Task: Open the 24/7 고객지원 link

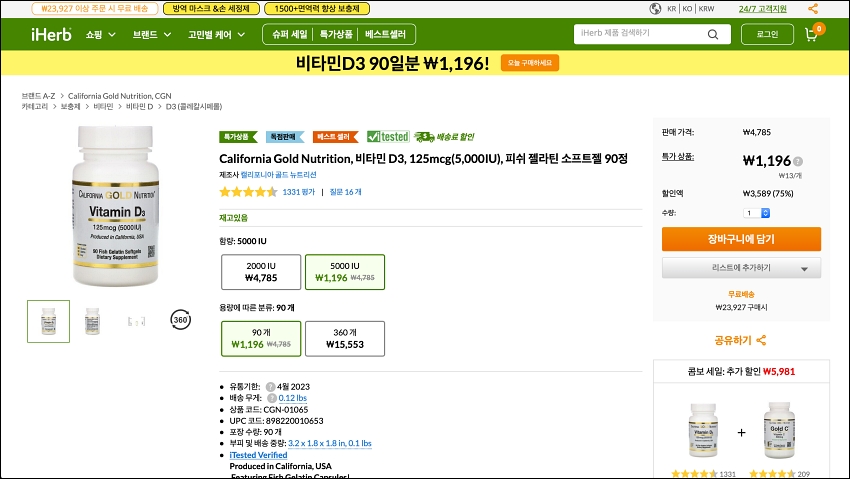Action: pos(762,9)
